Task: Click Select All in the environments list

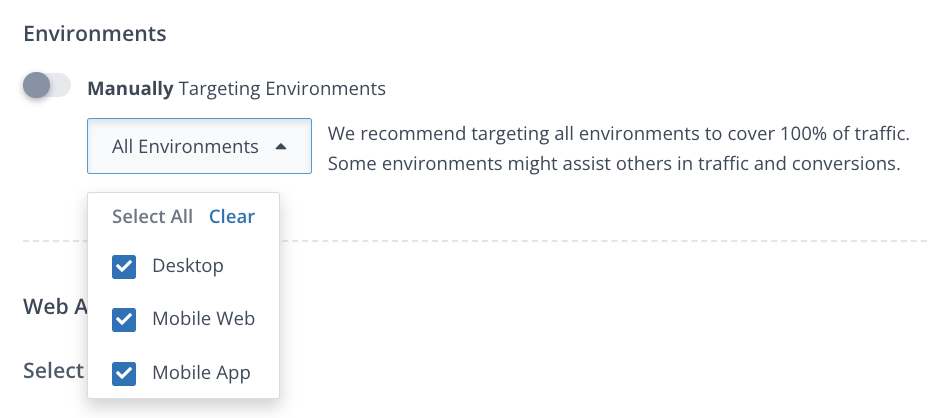Action: (152, 217)
